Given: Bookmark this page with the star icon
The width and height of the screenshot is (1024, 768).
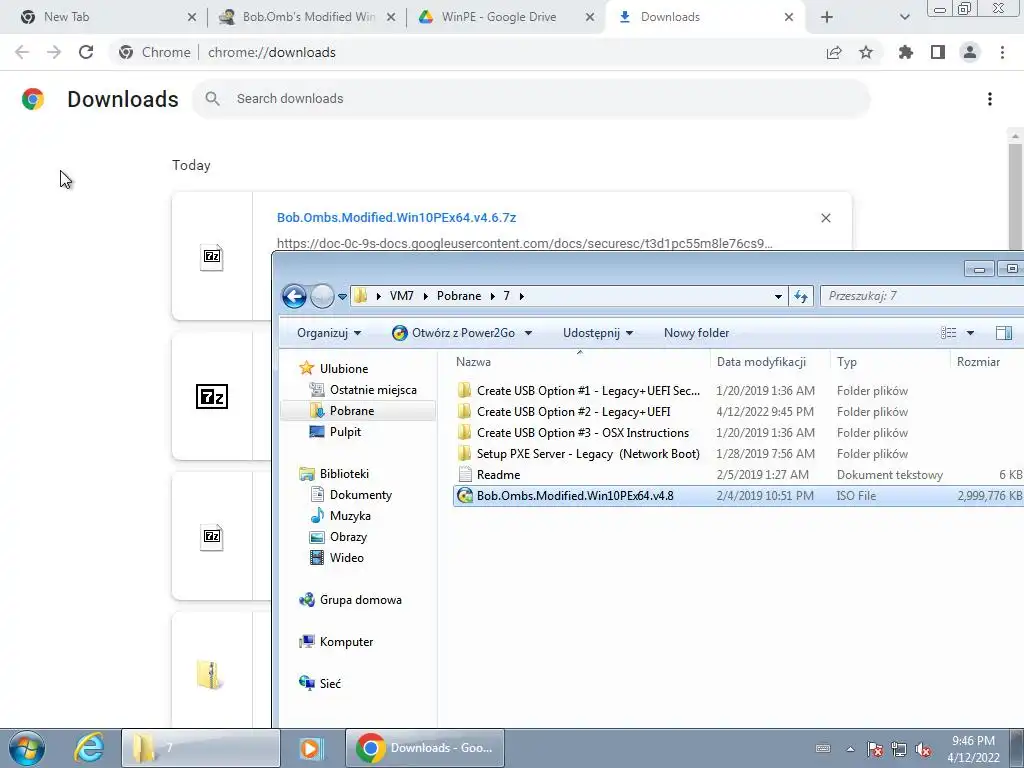Looking at the screenshot, I should [866, 52].
